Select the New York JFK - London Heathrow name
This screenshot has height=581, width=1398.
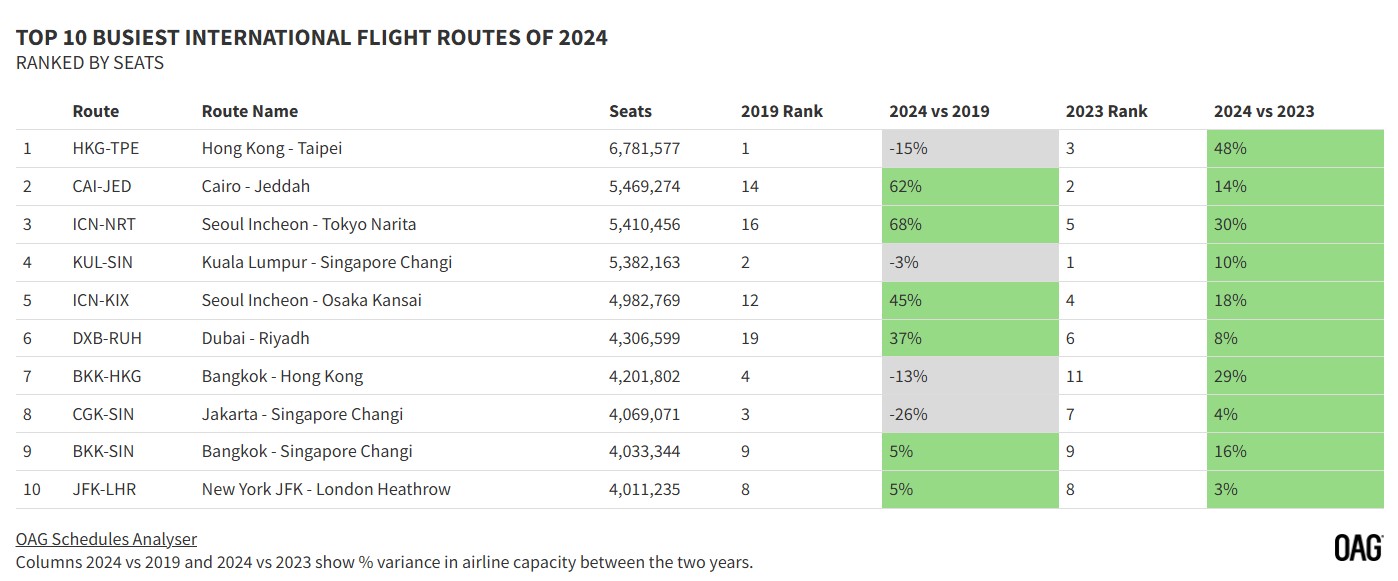click(x=326, y=489)
